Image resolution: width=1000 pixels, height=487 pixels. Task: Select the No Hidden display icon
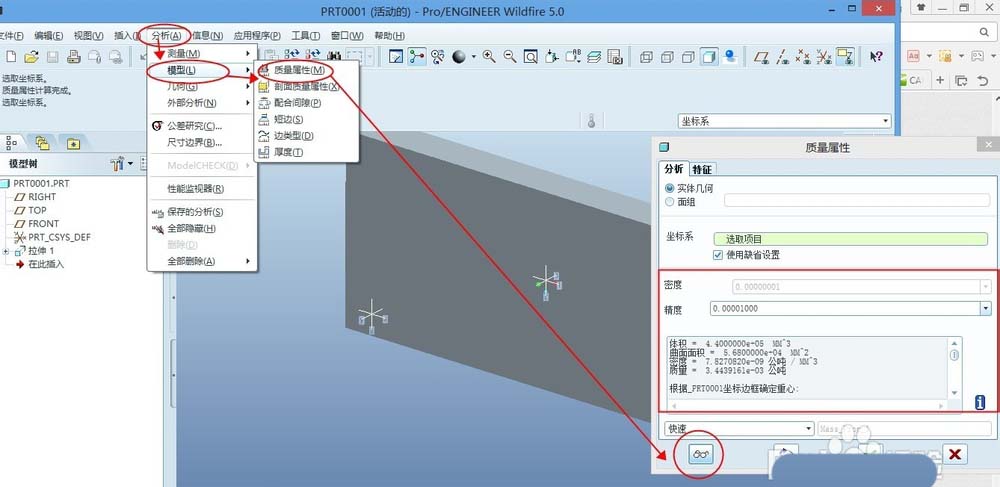click(x=688, y=57)
